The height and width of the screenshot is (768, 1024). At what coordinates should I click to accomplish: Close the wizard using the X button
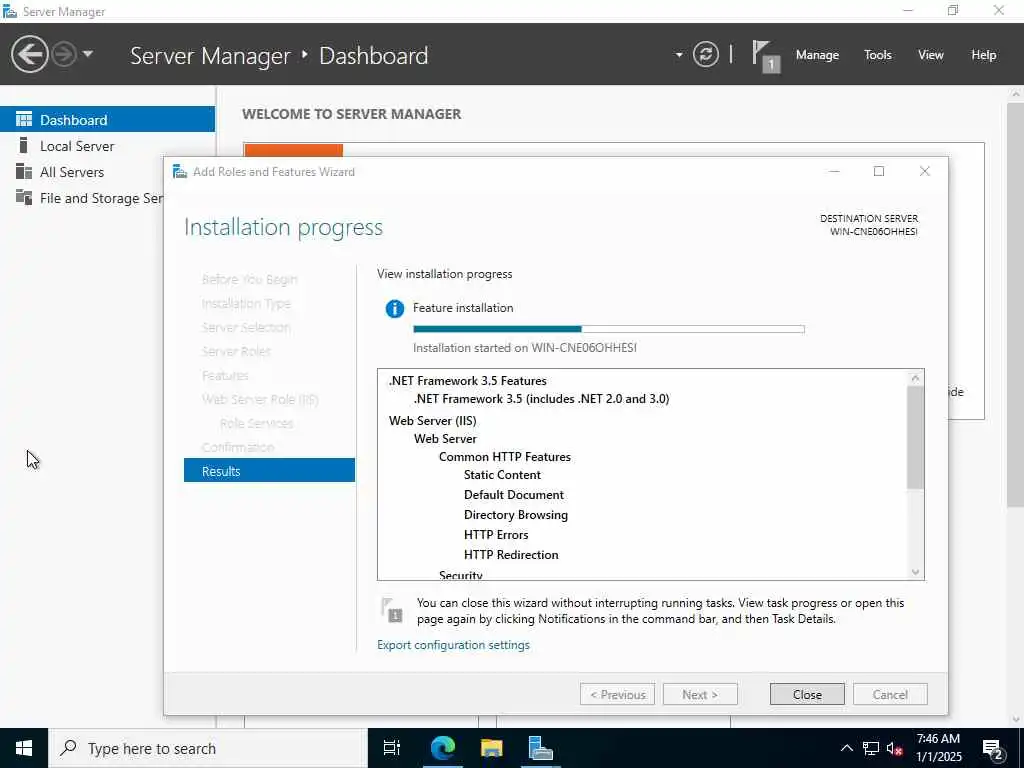pos(925,171)
